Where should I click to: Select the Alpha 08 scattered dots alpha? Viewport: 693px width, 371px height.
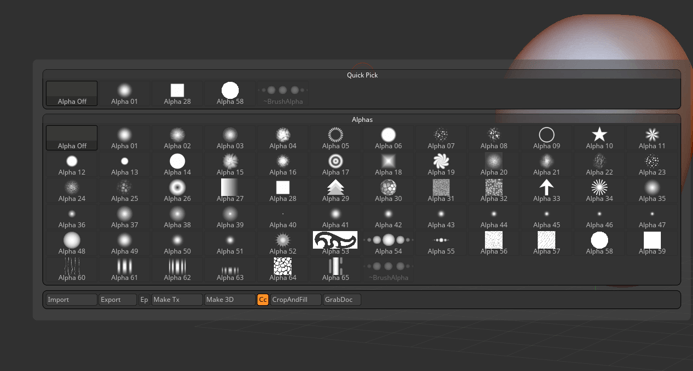(x=494, y=138)
